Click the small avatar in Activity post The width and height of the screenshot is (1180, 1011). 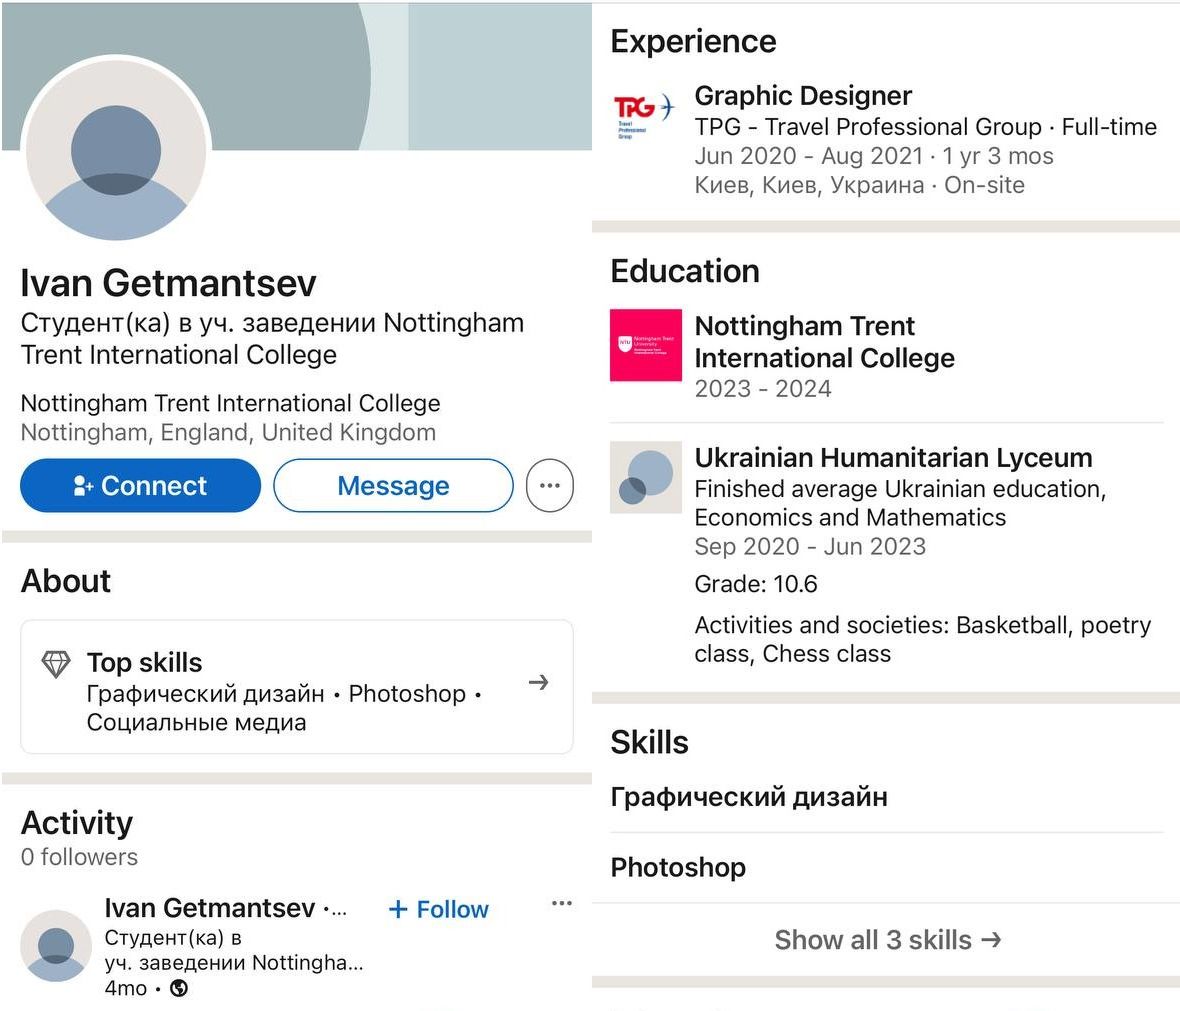56,945
